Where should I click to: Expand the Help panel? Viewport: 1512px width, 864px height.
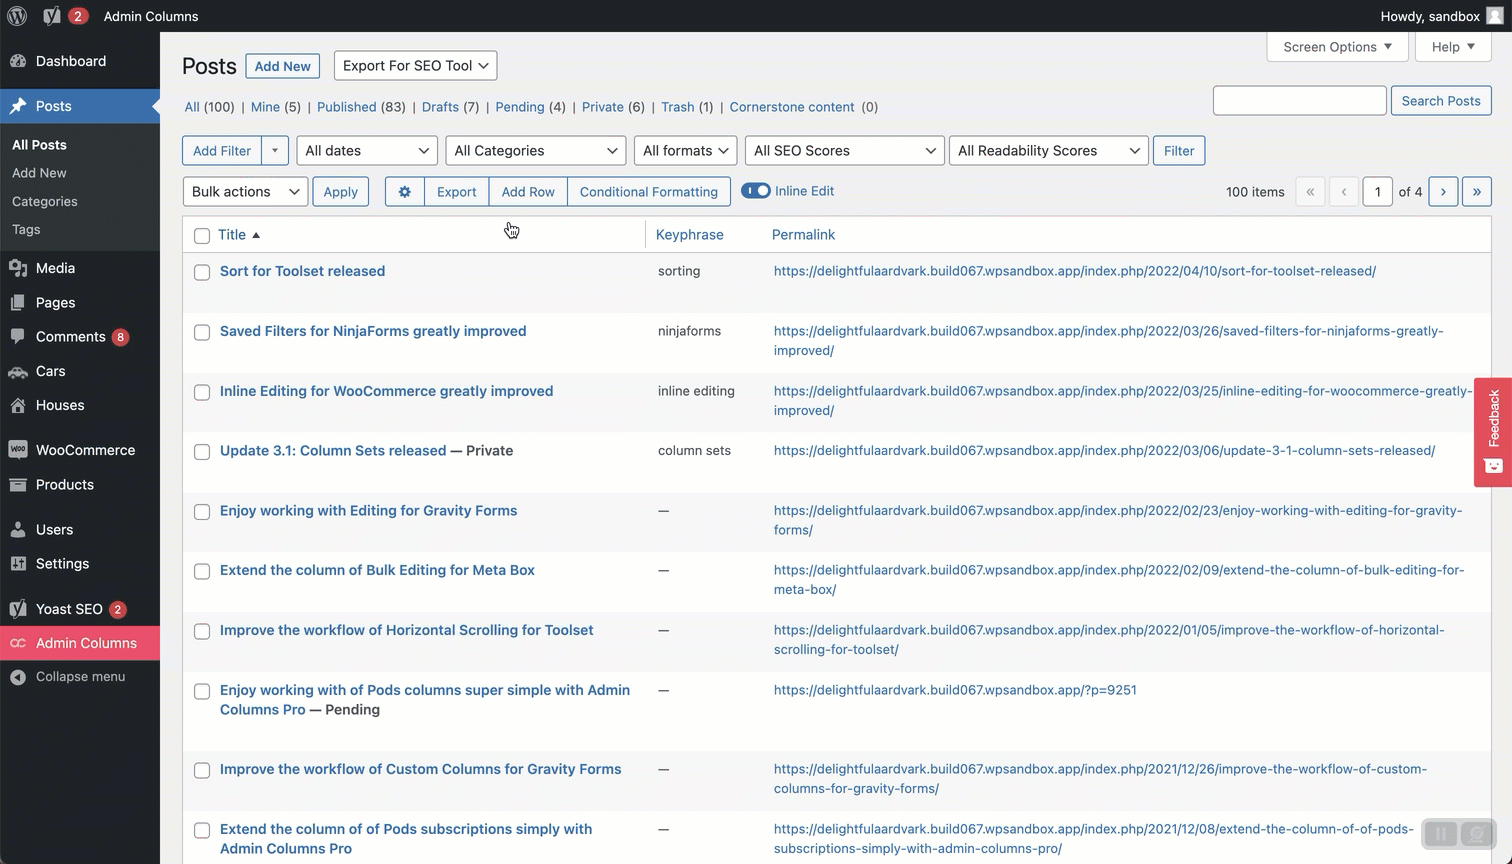pos(1453,47)
